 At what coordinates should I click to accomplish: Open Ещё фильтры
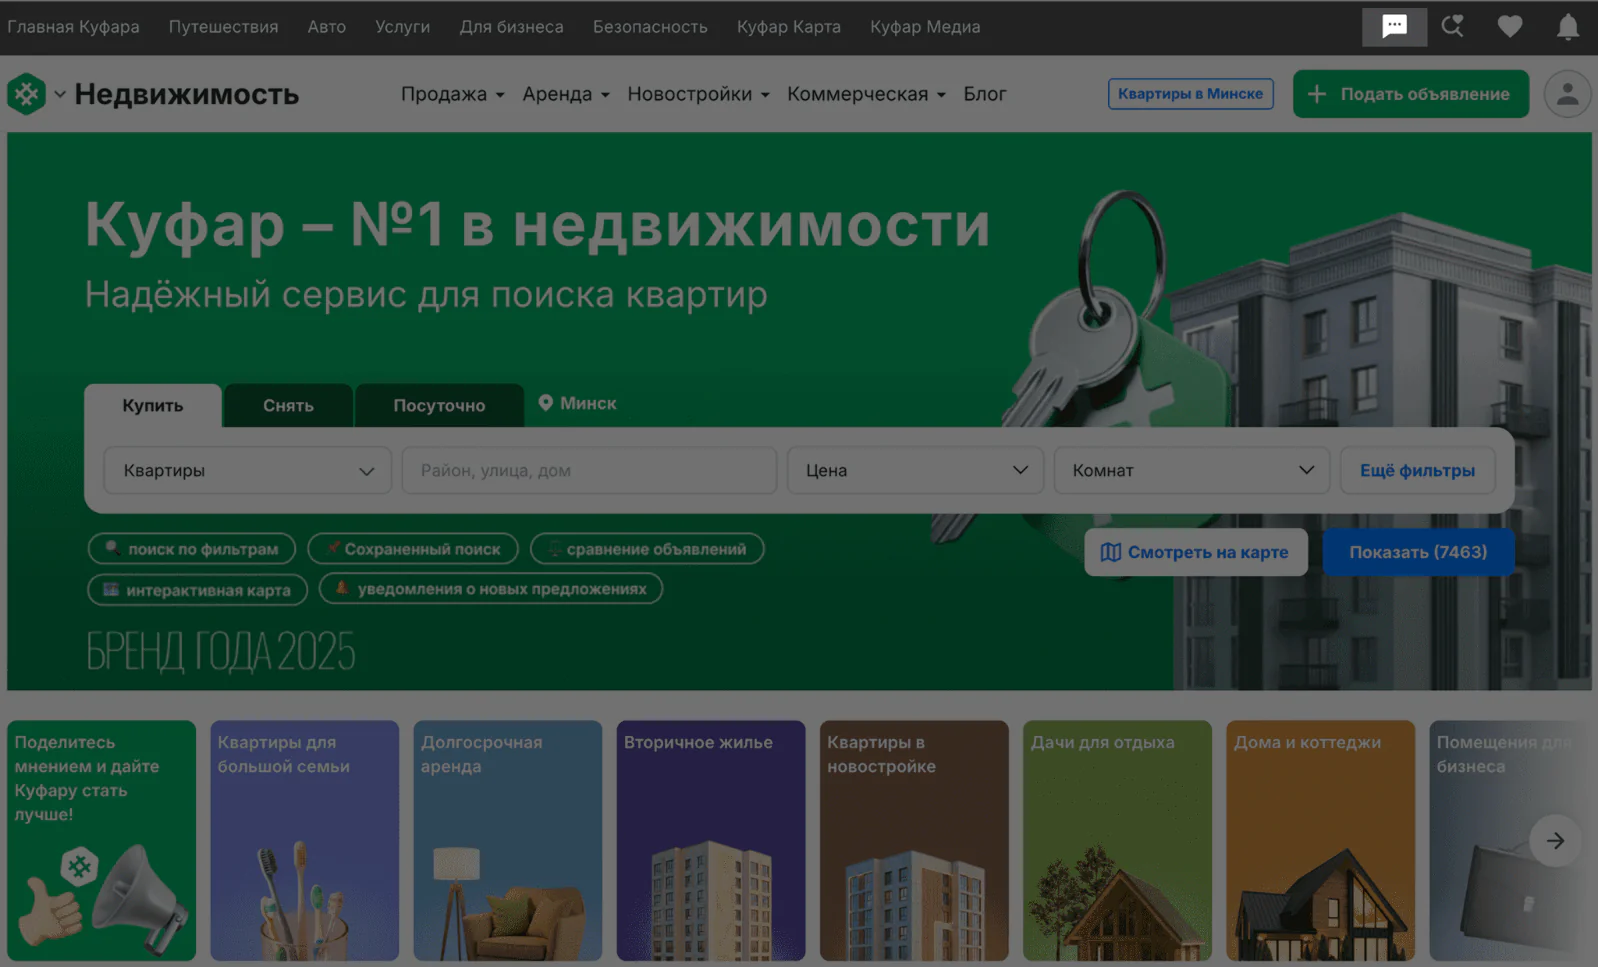(x=1417, y=470)
